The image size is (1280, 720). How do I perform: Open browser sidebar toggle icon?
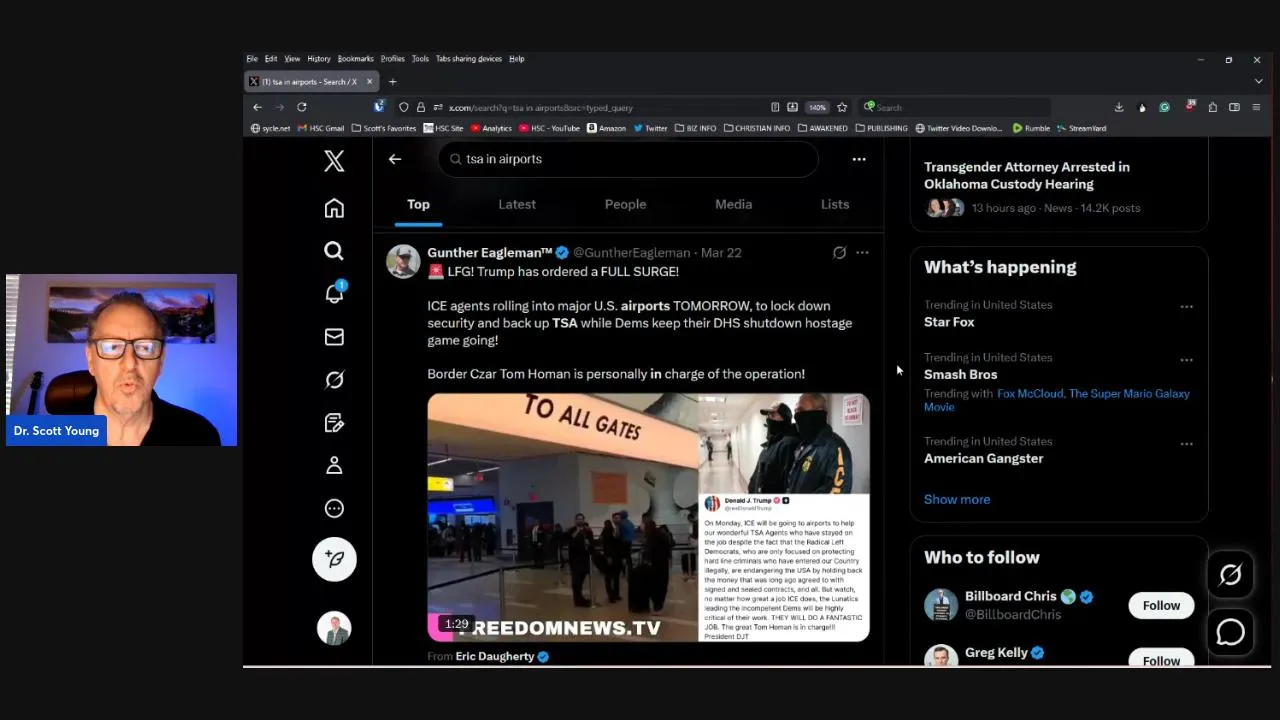(1234, 107)
